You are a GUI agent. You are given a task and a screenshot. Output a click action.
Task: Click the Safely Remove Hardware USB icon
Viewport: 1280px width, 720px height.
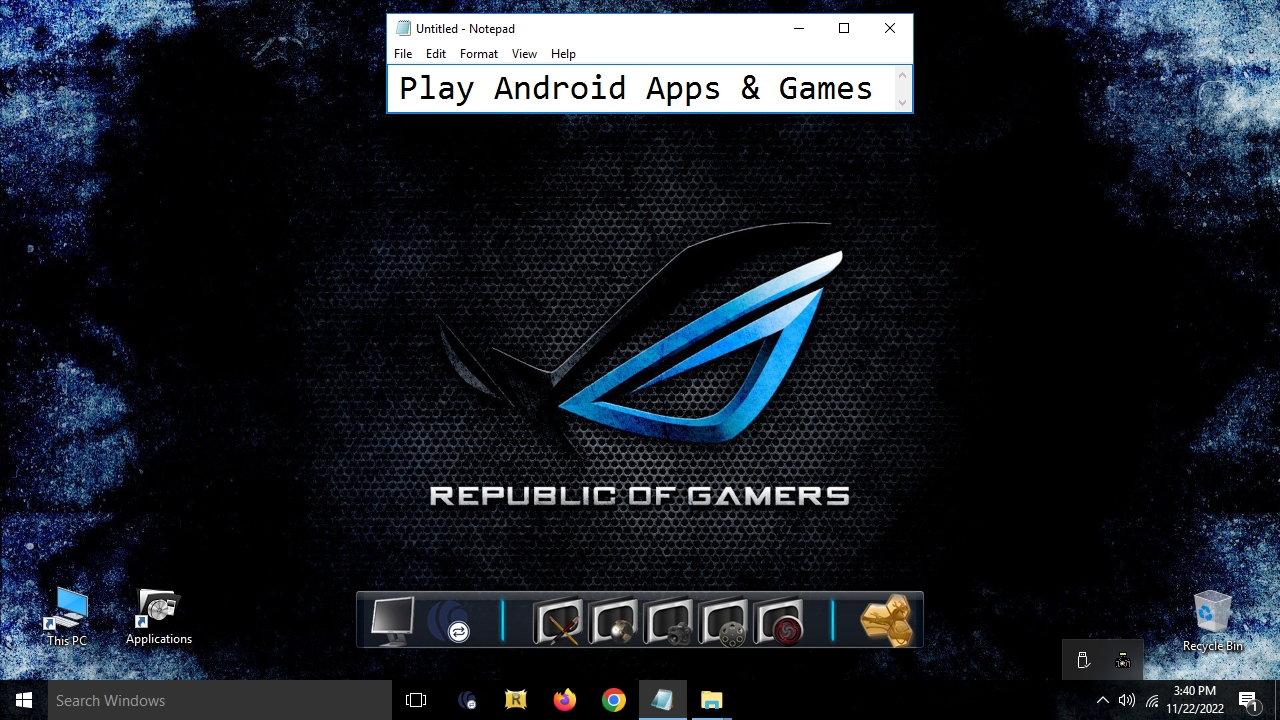[x=1083, y=660]
